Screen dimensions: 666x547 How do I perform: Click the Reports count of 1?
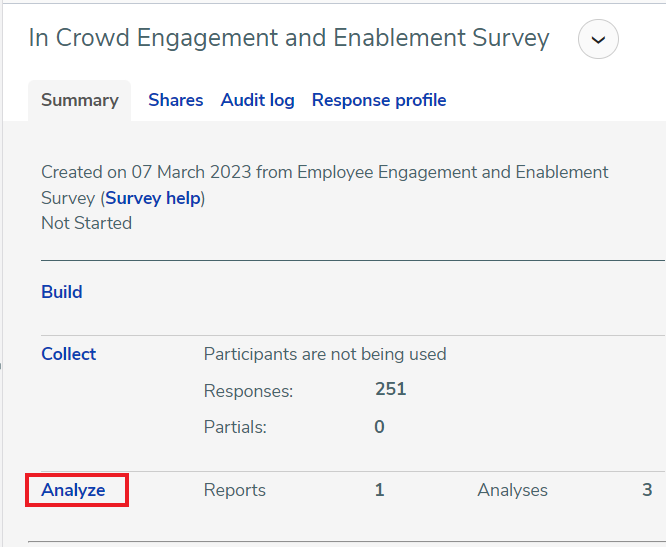379,490
